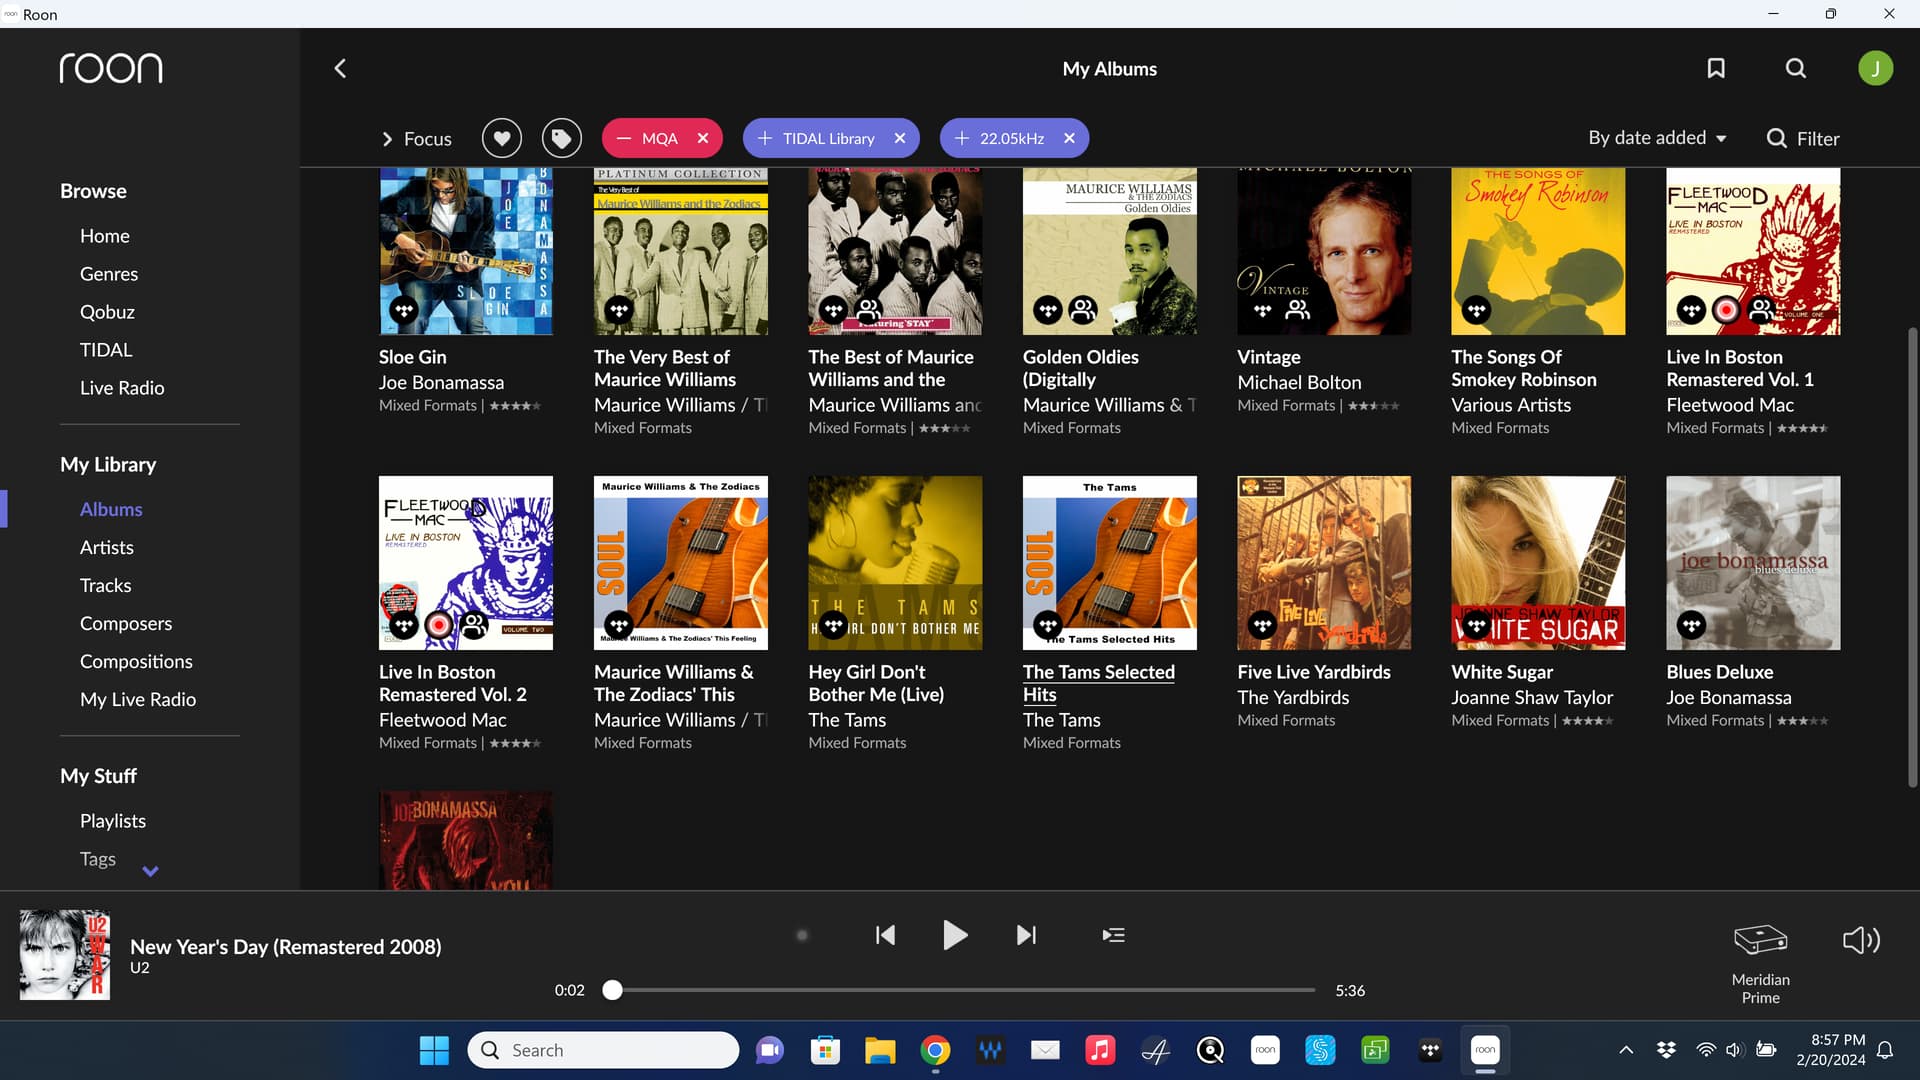Skip to previous track

click(885, 935)
